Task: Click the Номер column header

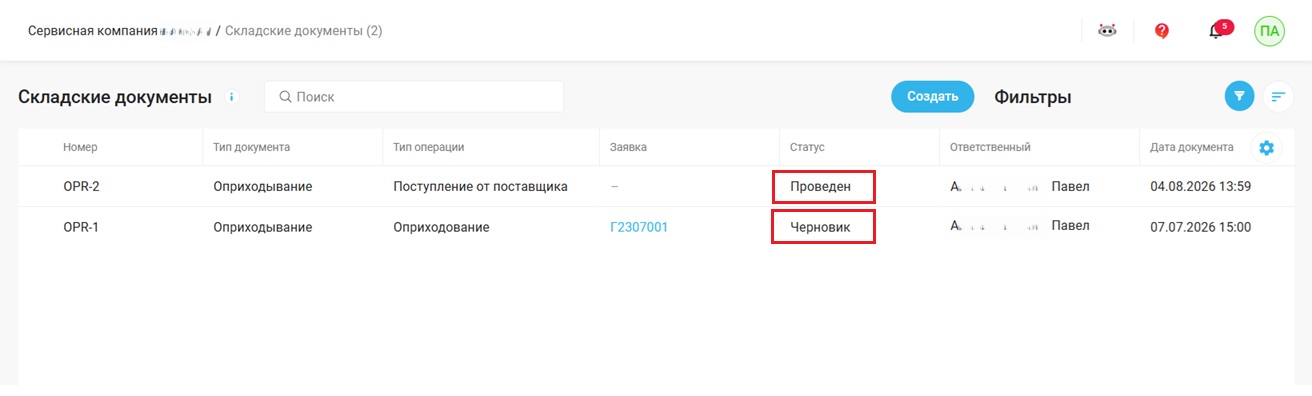Action: point(80,147)
